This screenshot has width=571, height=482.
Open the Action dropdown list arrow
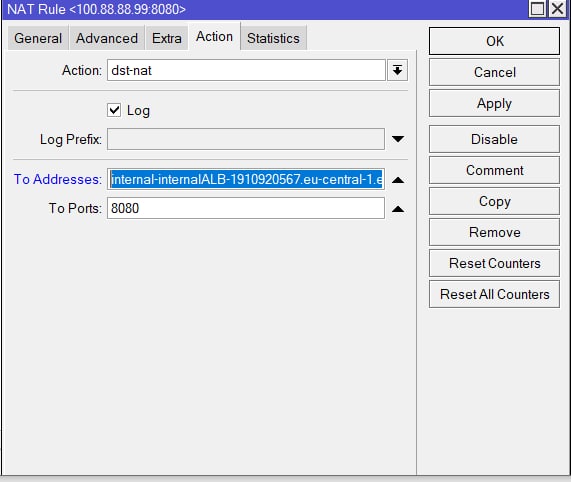397,70
